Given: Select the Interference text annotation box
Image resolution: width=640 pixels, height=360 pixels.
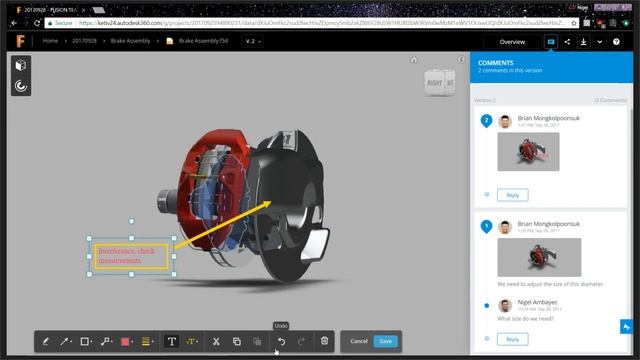Looking at the screenshot, I should click(x=131, y=256).
